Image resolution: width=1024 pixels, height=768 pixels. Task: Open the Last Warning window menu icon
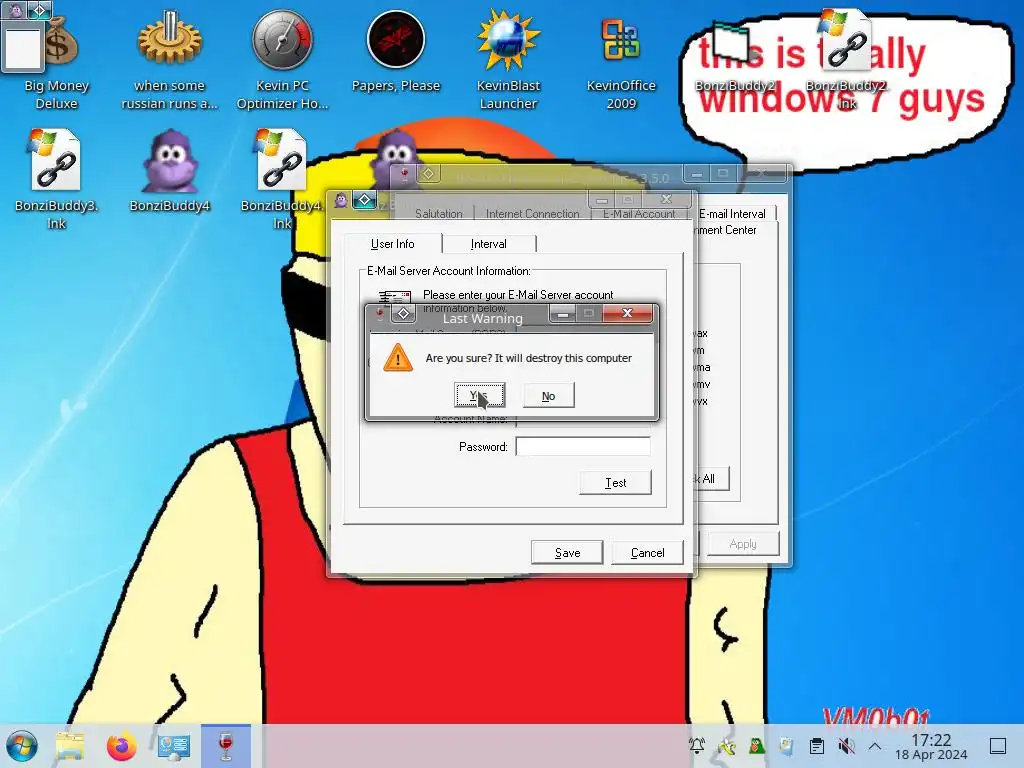pos(404,314)
